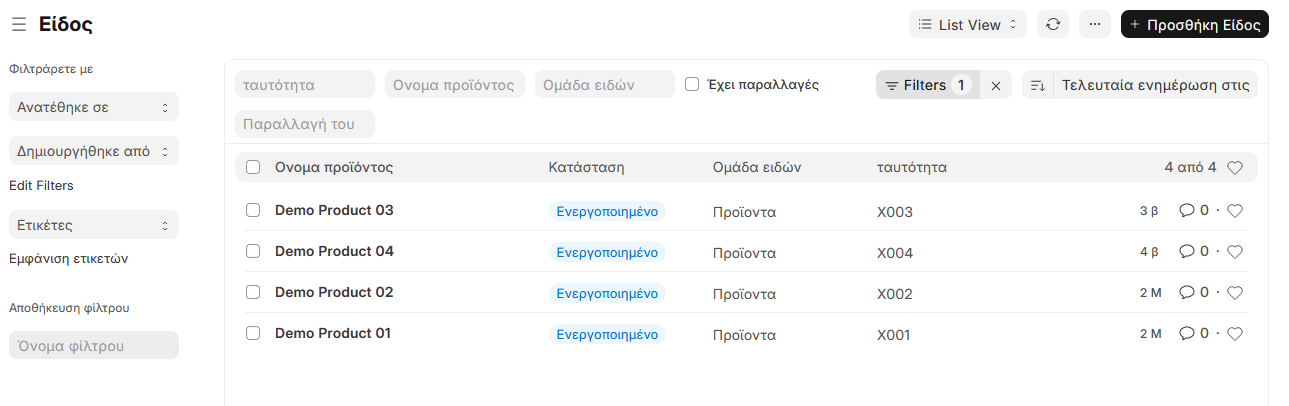Click the refresh list icon
Viewport: 1289px width, 406px height.
1052,25
